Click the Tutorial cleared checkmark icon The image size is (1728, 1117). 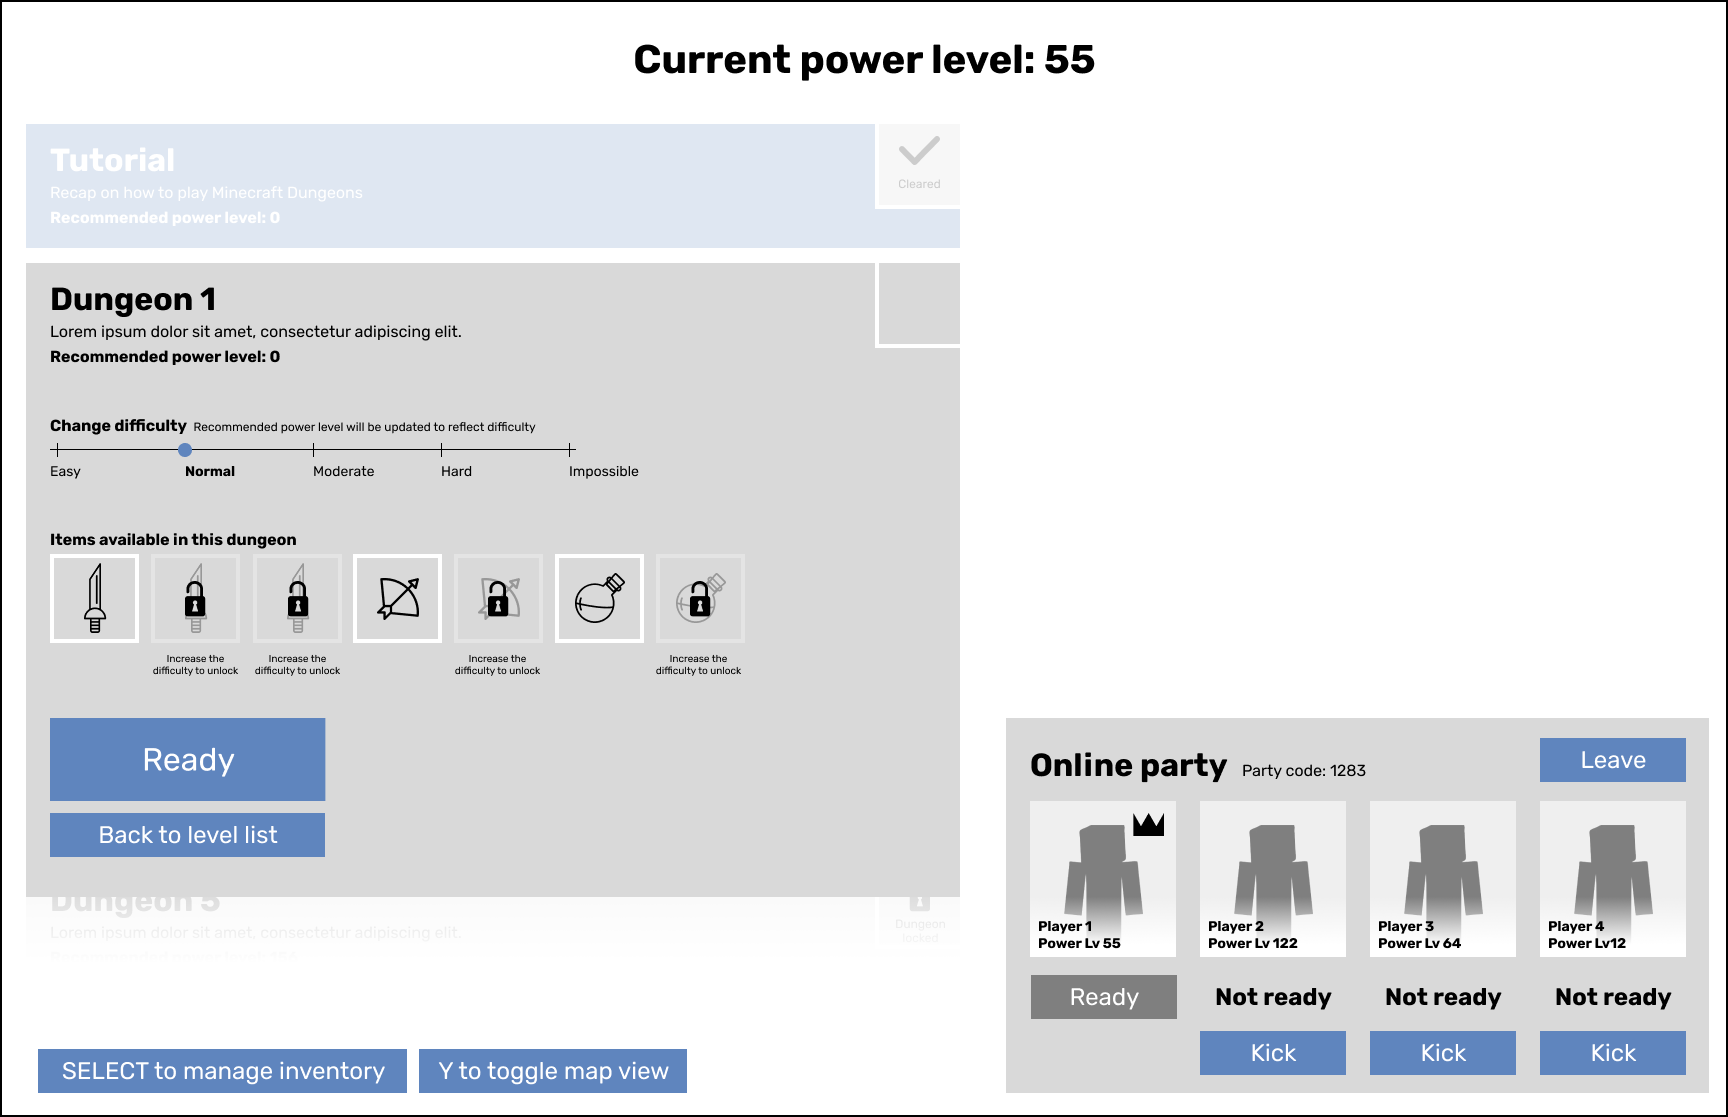(x=919, y=152)
